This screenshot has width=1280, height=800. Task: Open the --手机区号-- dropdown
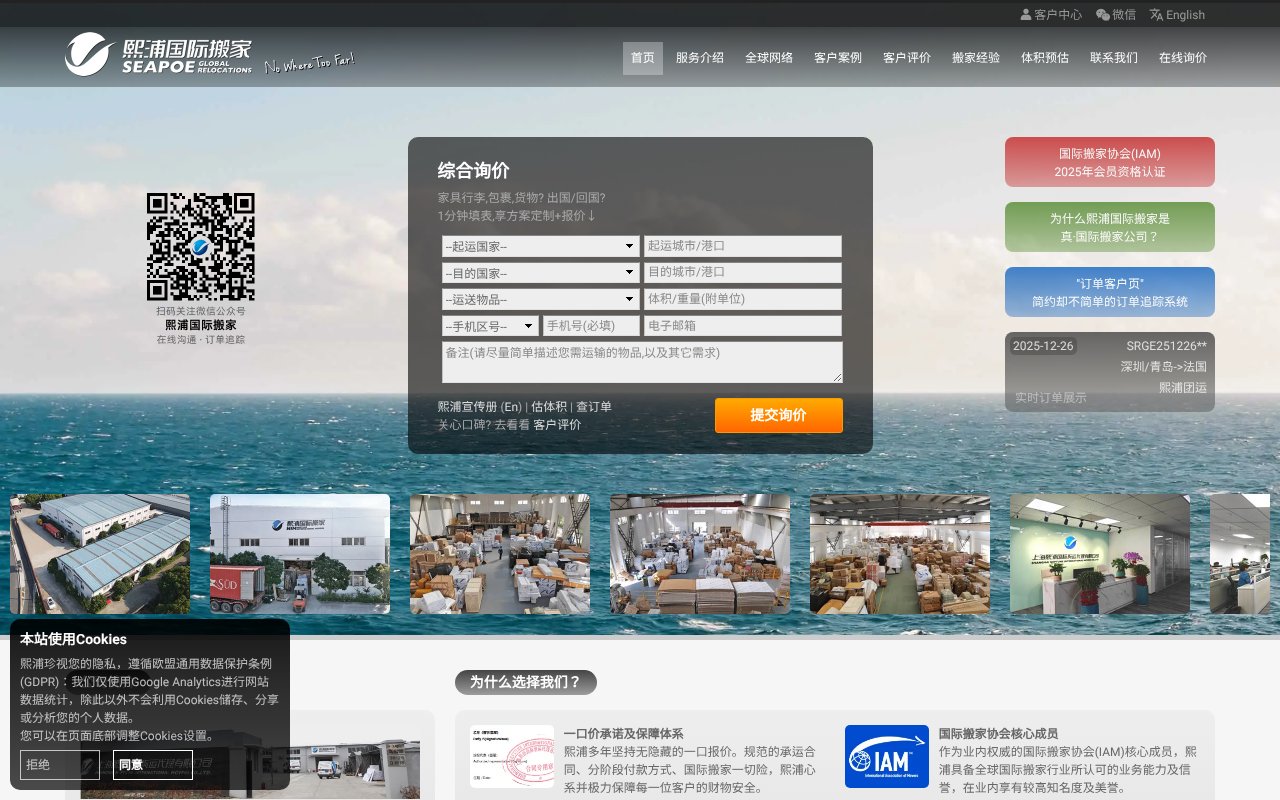(x=490, y=325)
